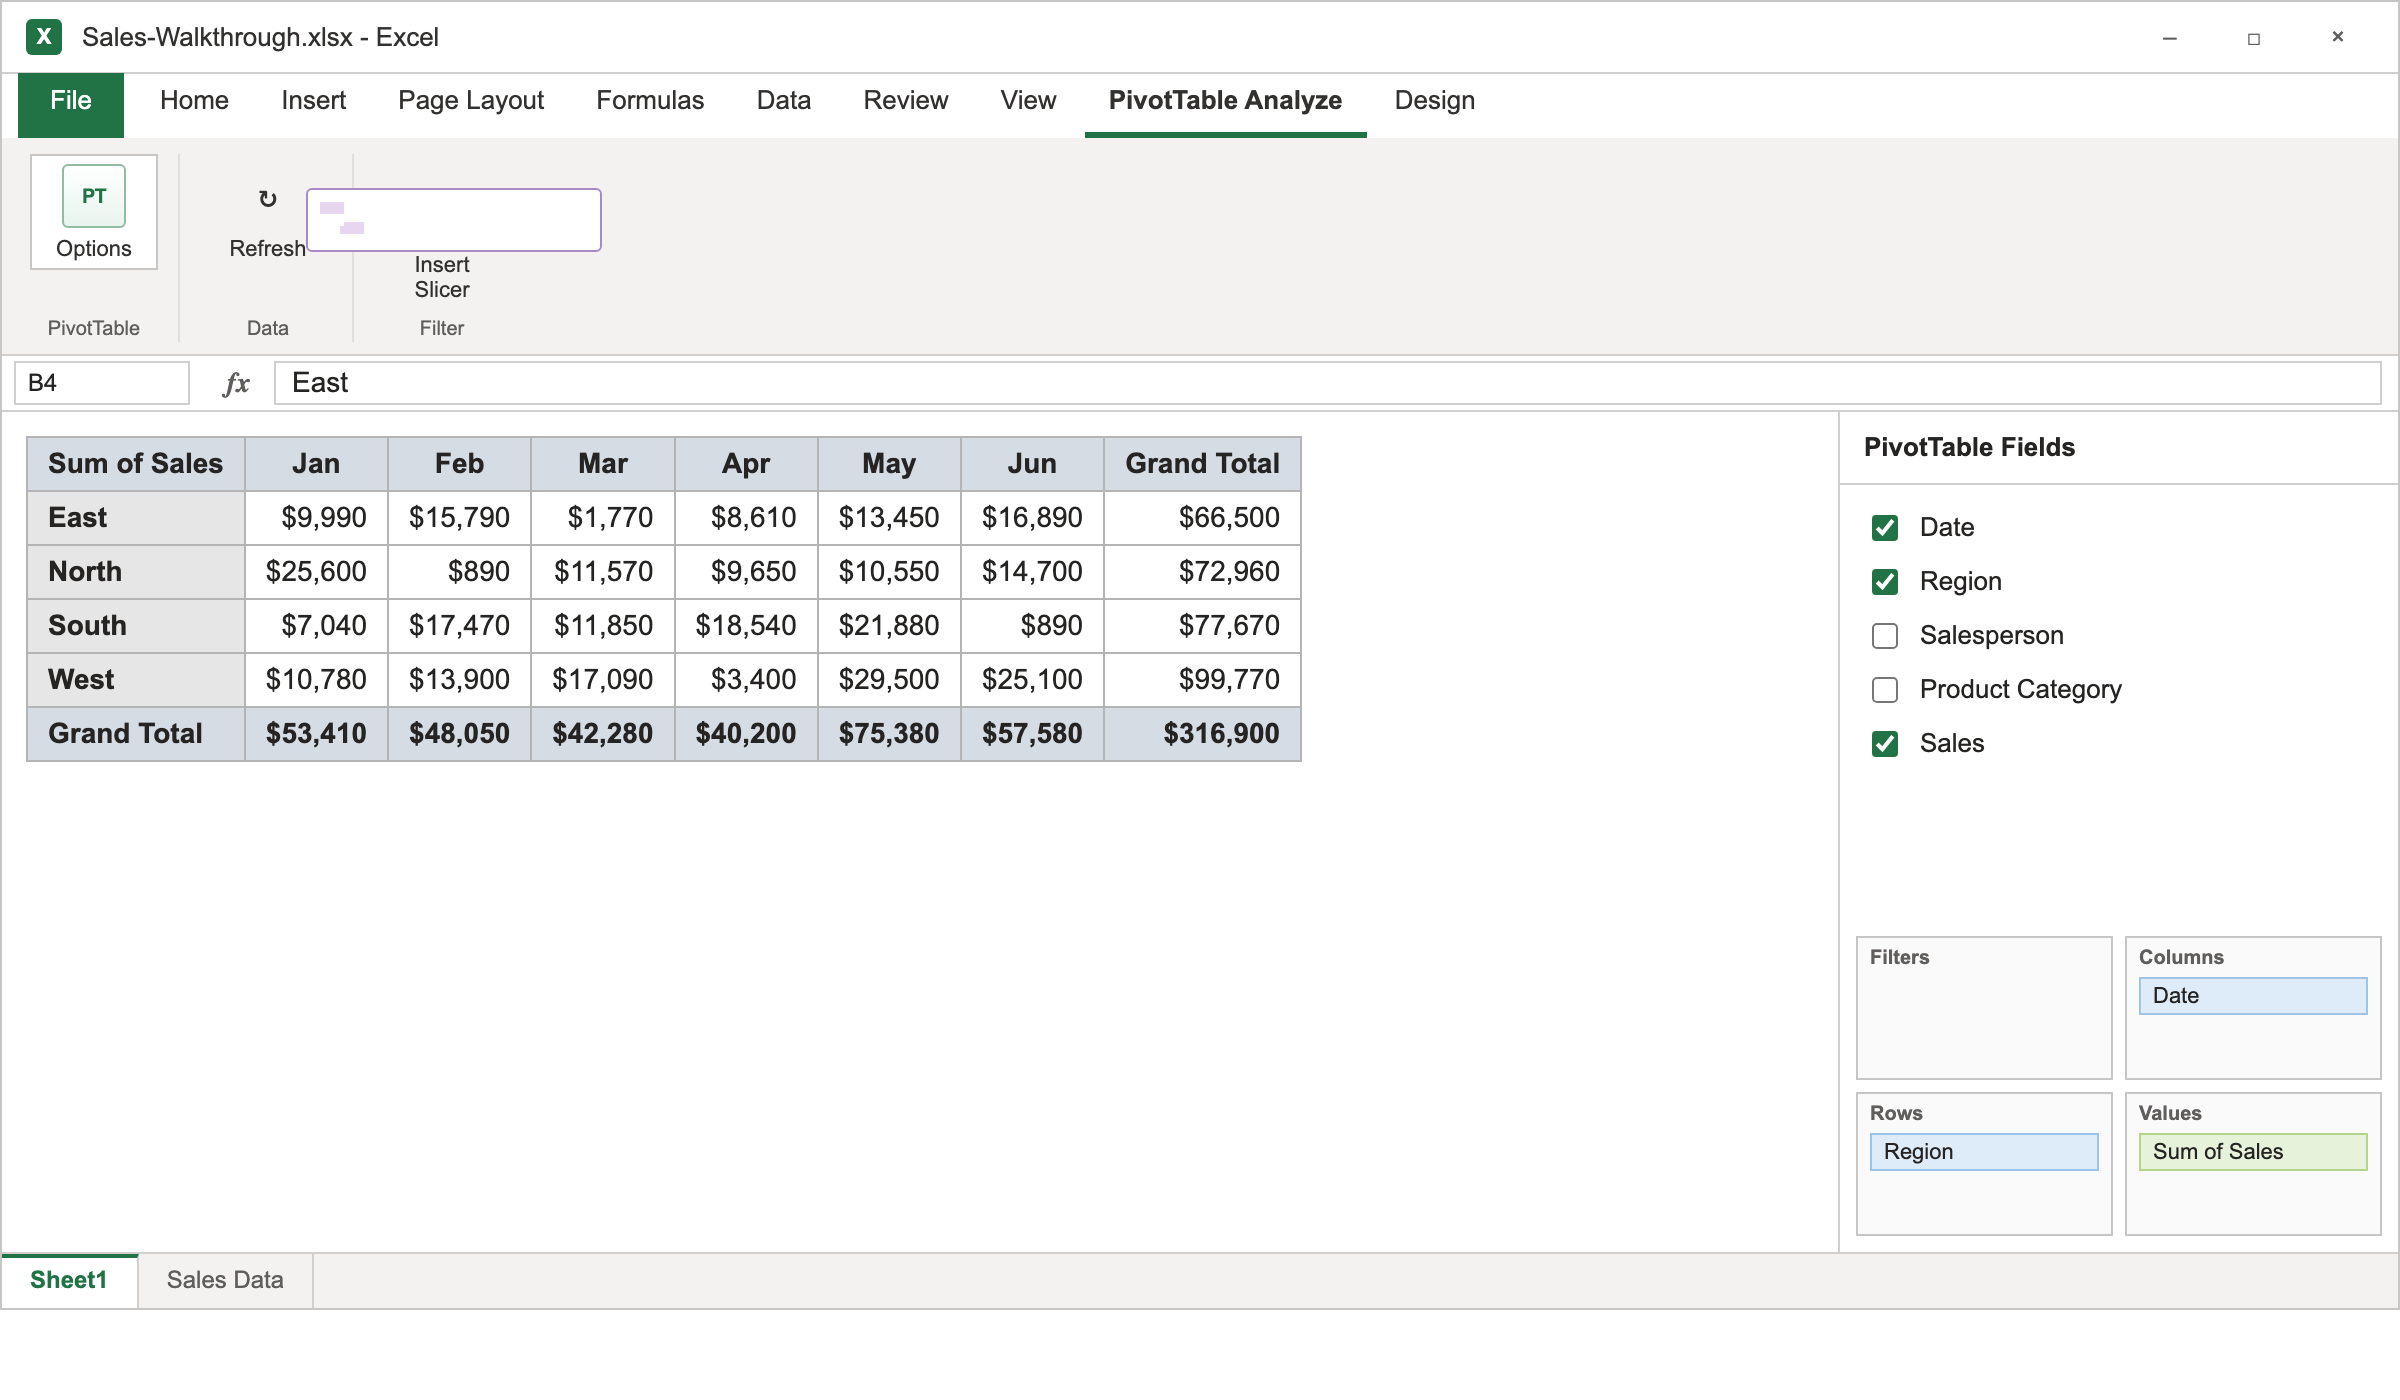The width and height of the screenshot is (2400, 1400).
Task: Click the Excel app icon in title bar
Action: click(44, 37)
